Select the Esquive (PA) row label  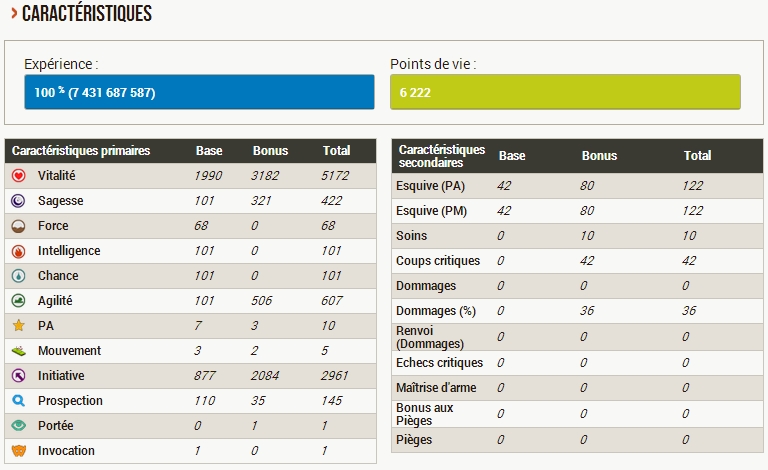tap(430, 186)
